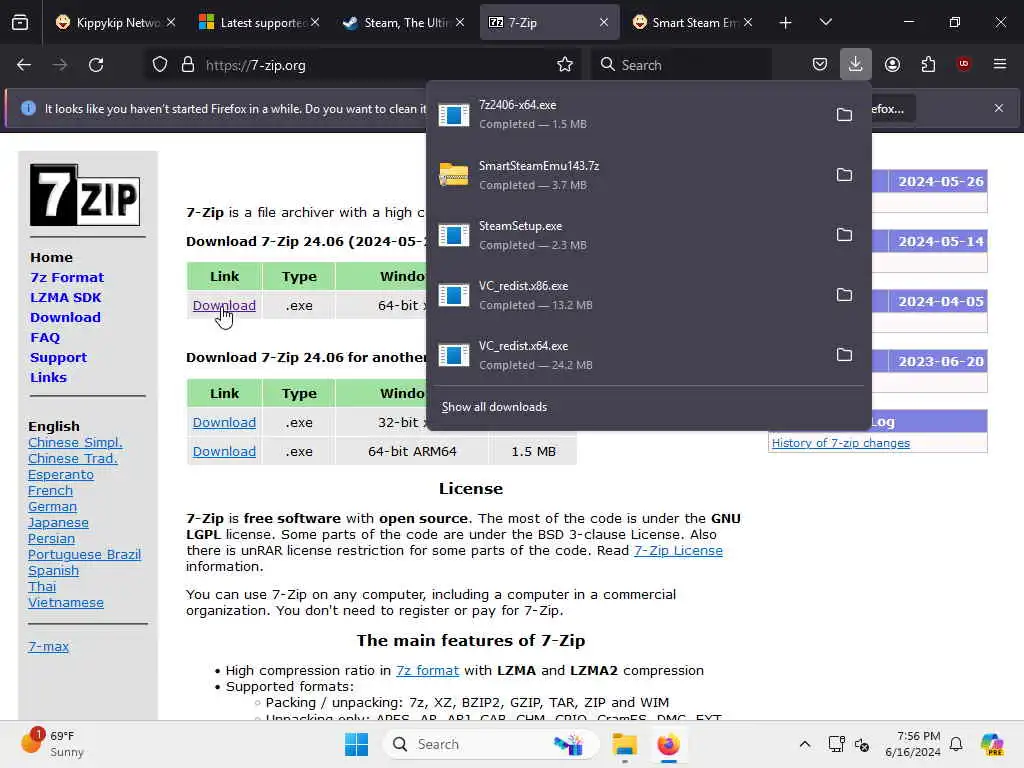Click the tracking protection shield icon

coord(160,65)
